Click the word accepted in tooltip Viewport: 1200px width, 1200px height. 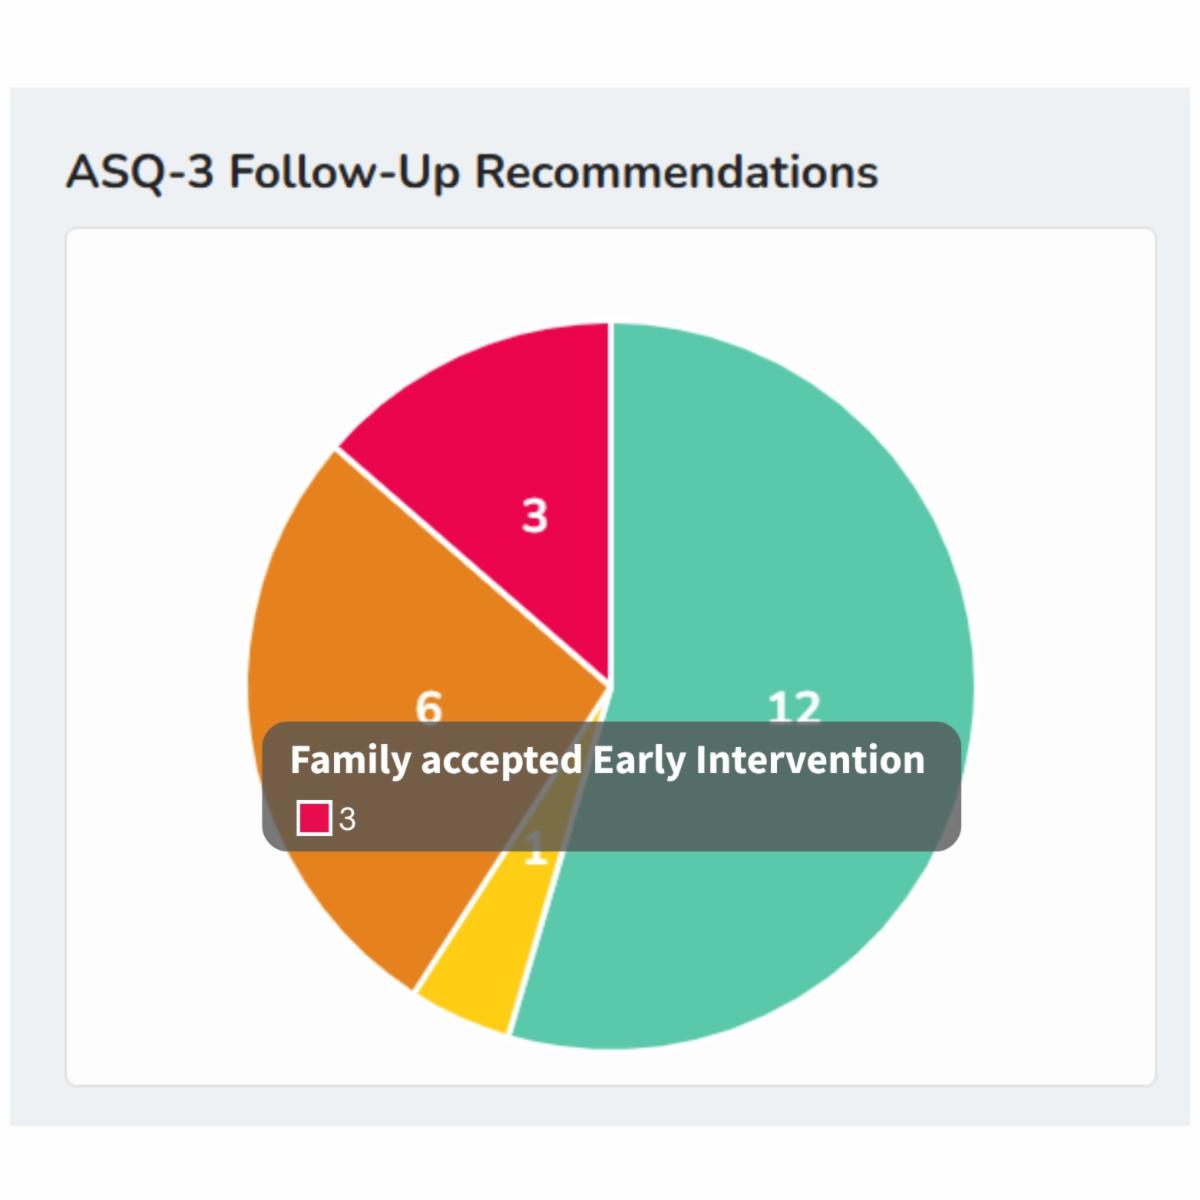[501, 760]
